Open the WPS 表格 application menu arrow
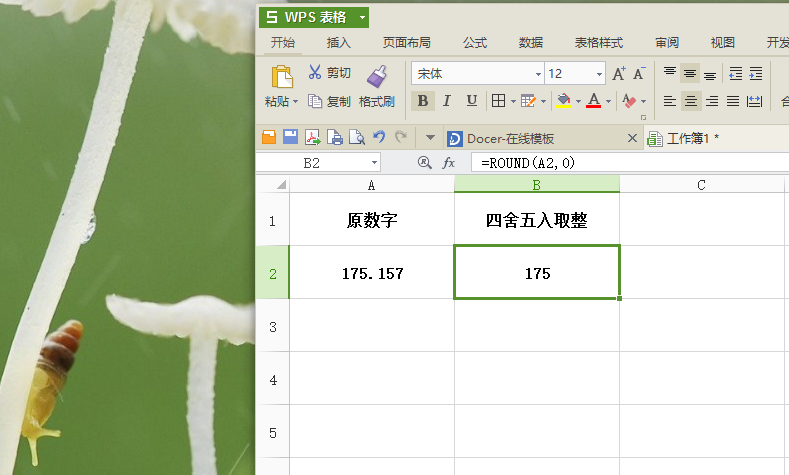This screenshot has width=789, height=475. tap(362, 18)
